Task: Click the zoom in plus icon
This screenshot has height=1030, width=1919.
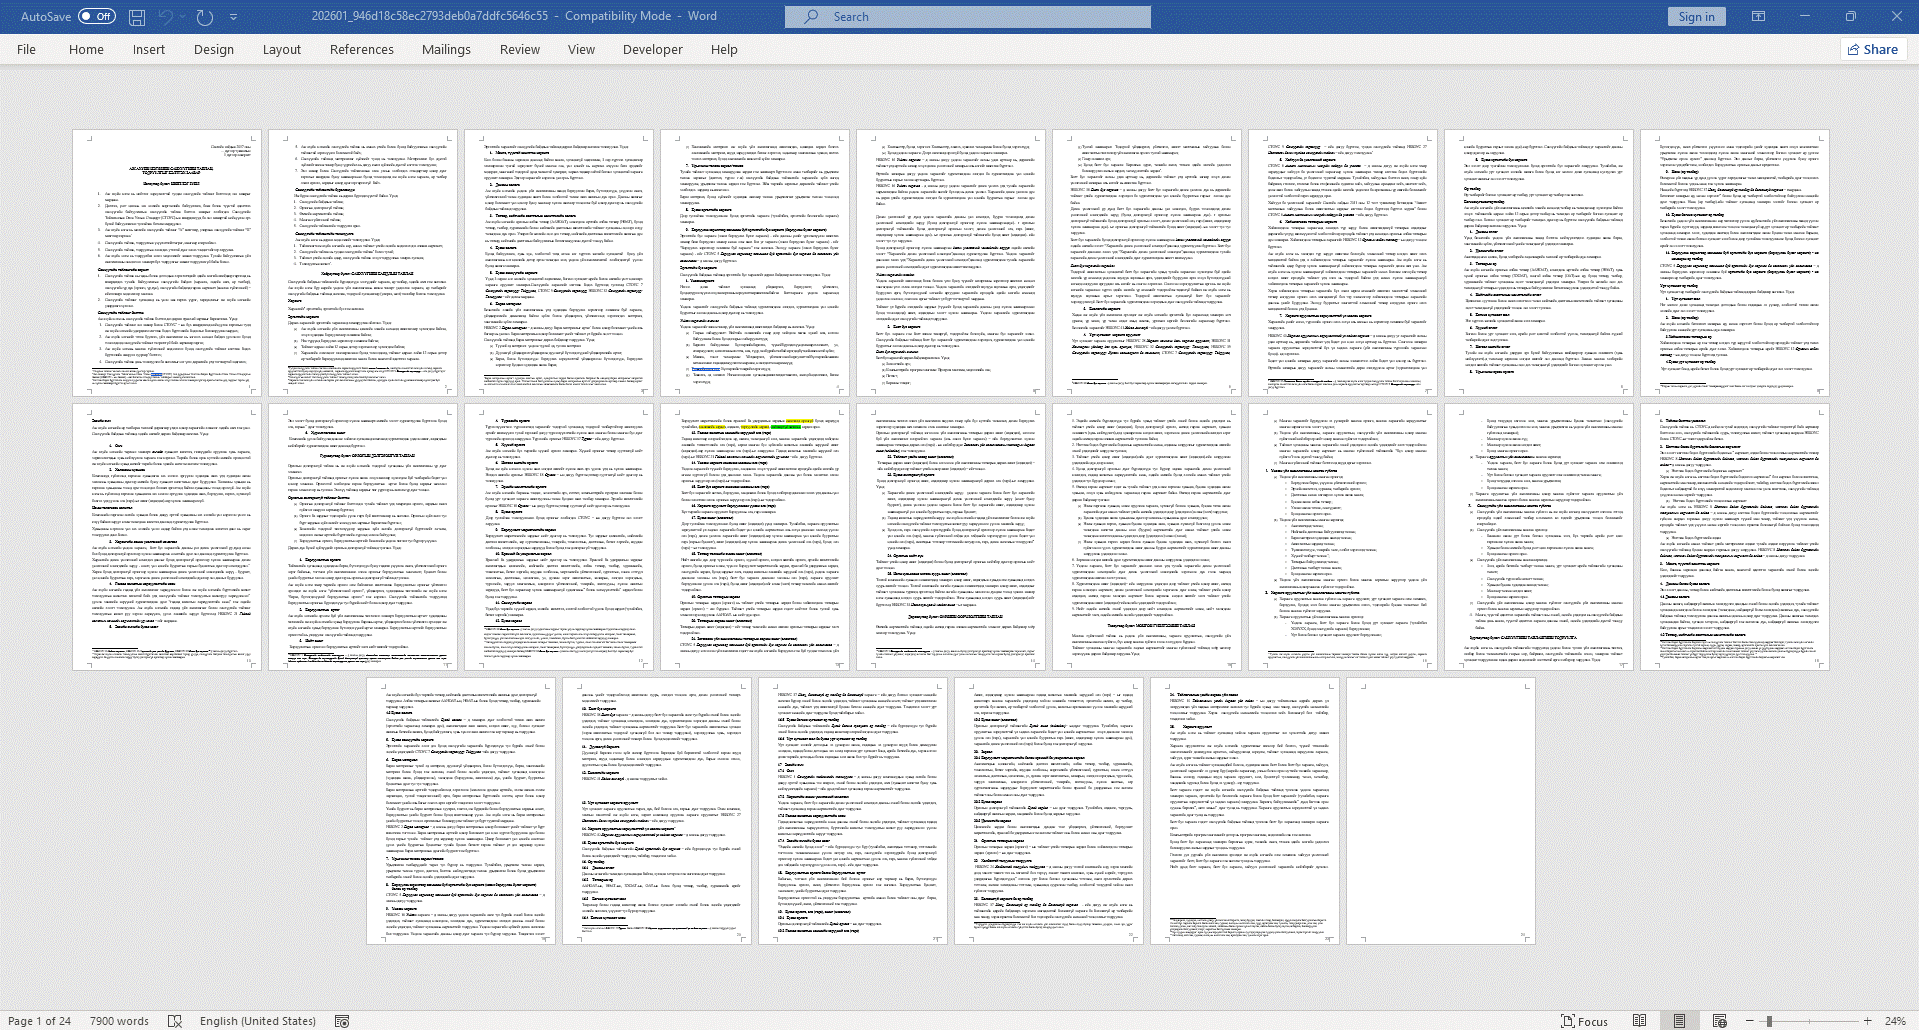Action: pyautogui.click(x=1867, y=1021)
